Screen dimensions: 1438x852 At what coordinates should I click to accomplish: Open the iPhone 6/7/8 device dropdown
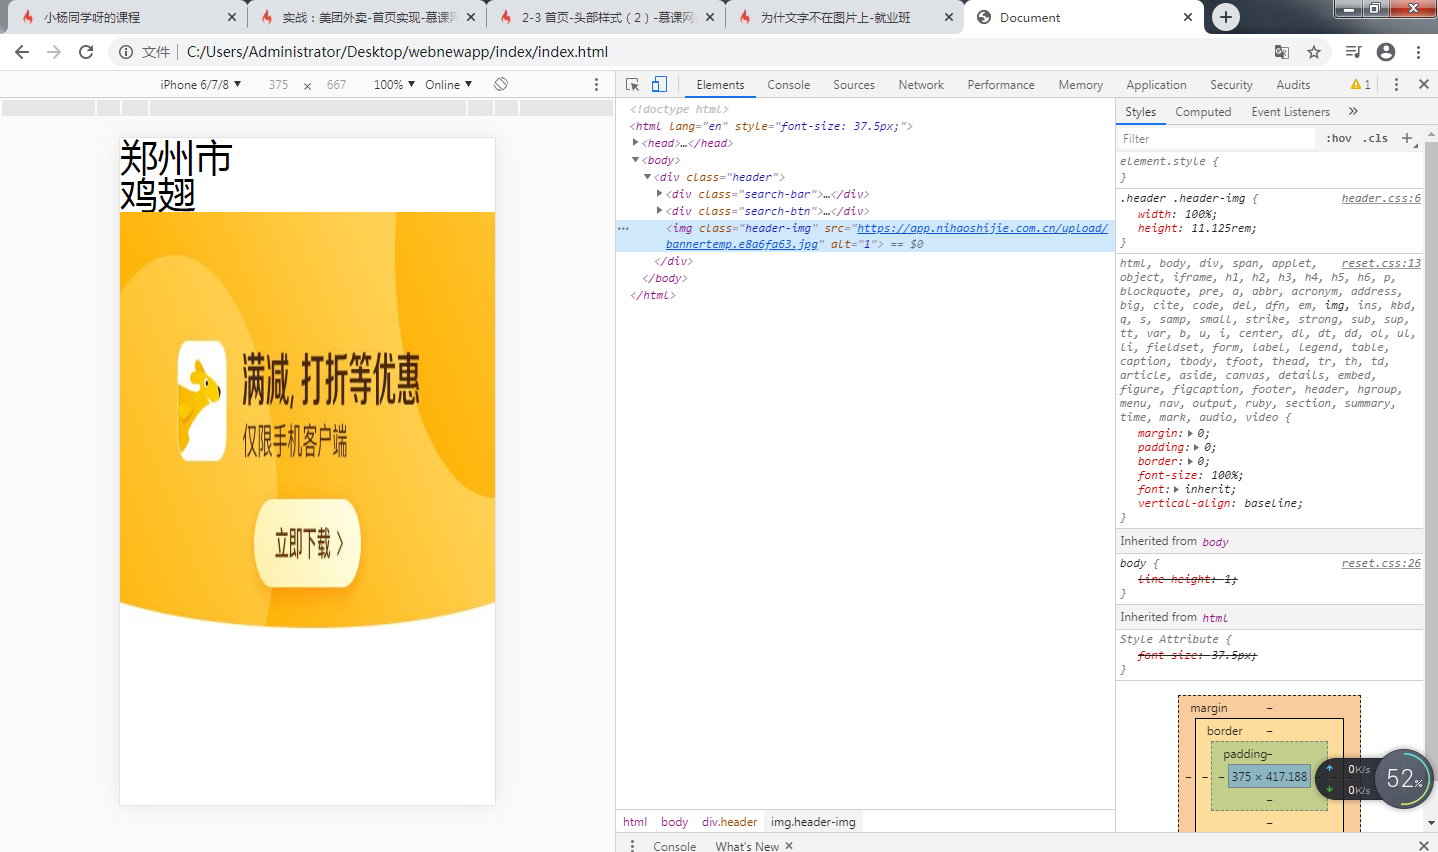(200, 85)
